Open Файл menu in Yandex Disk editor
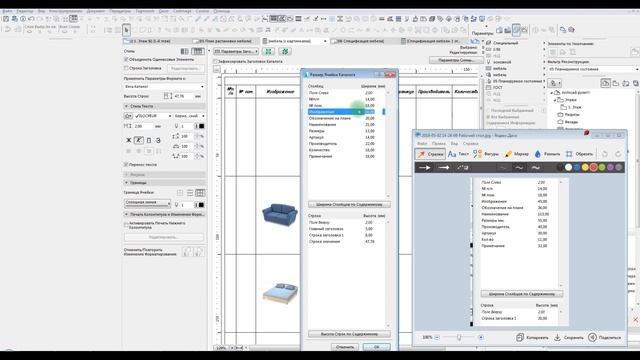Image resolution: width=640 pixels, height=360 pixels. click(422, 144)
